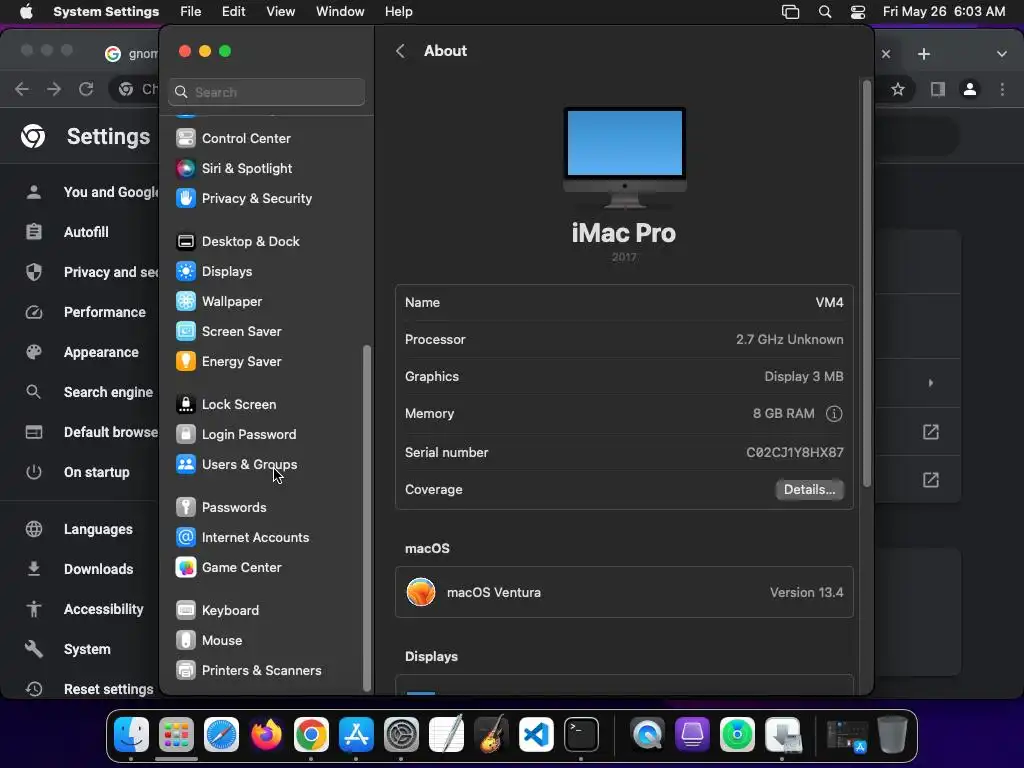Click the macOS Ventura row

point(624,592)
